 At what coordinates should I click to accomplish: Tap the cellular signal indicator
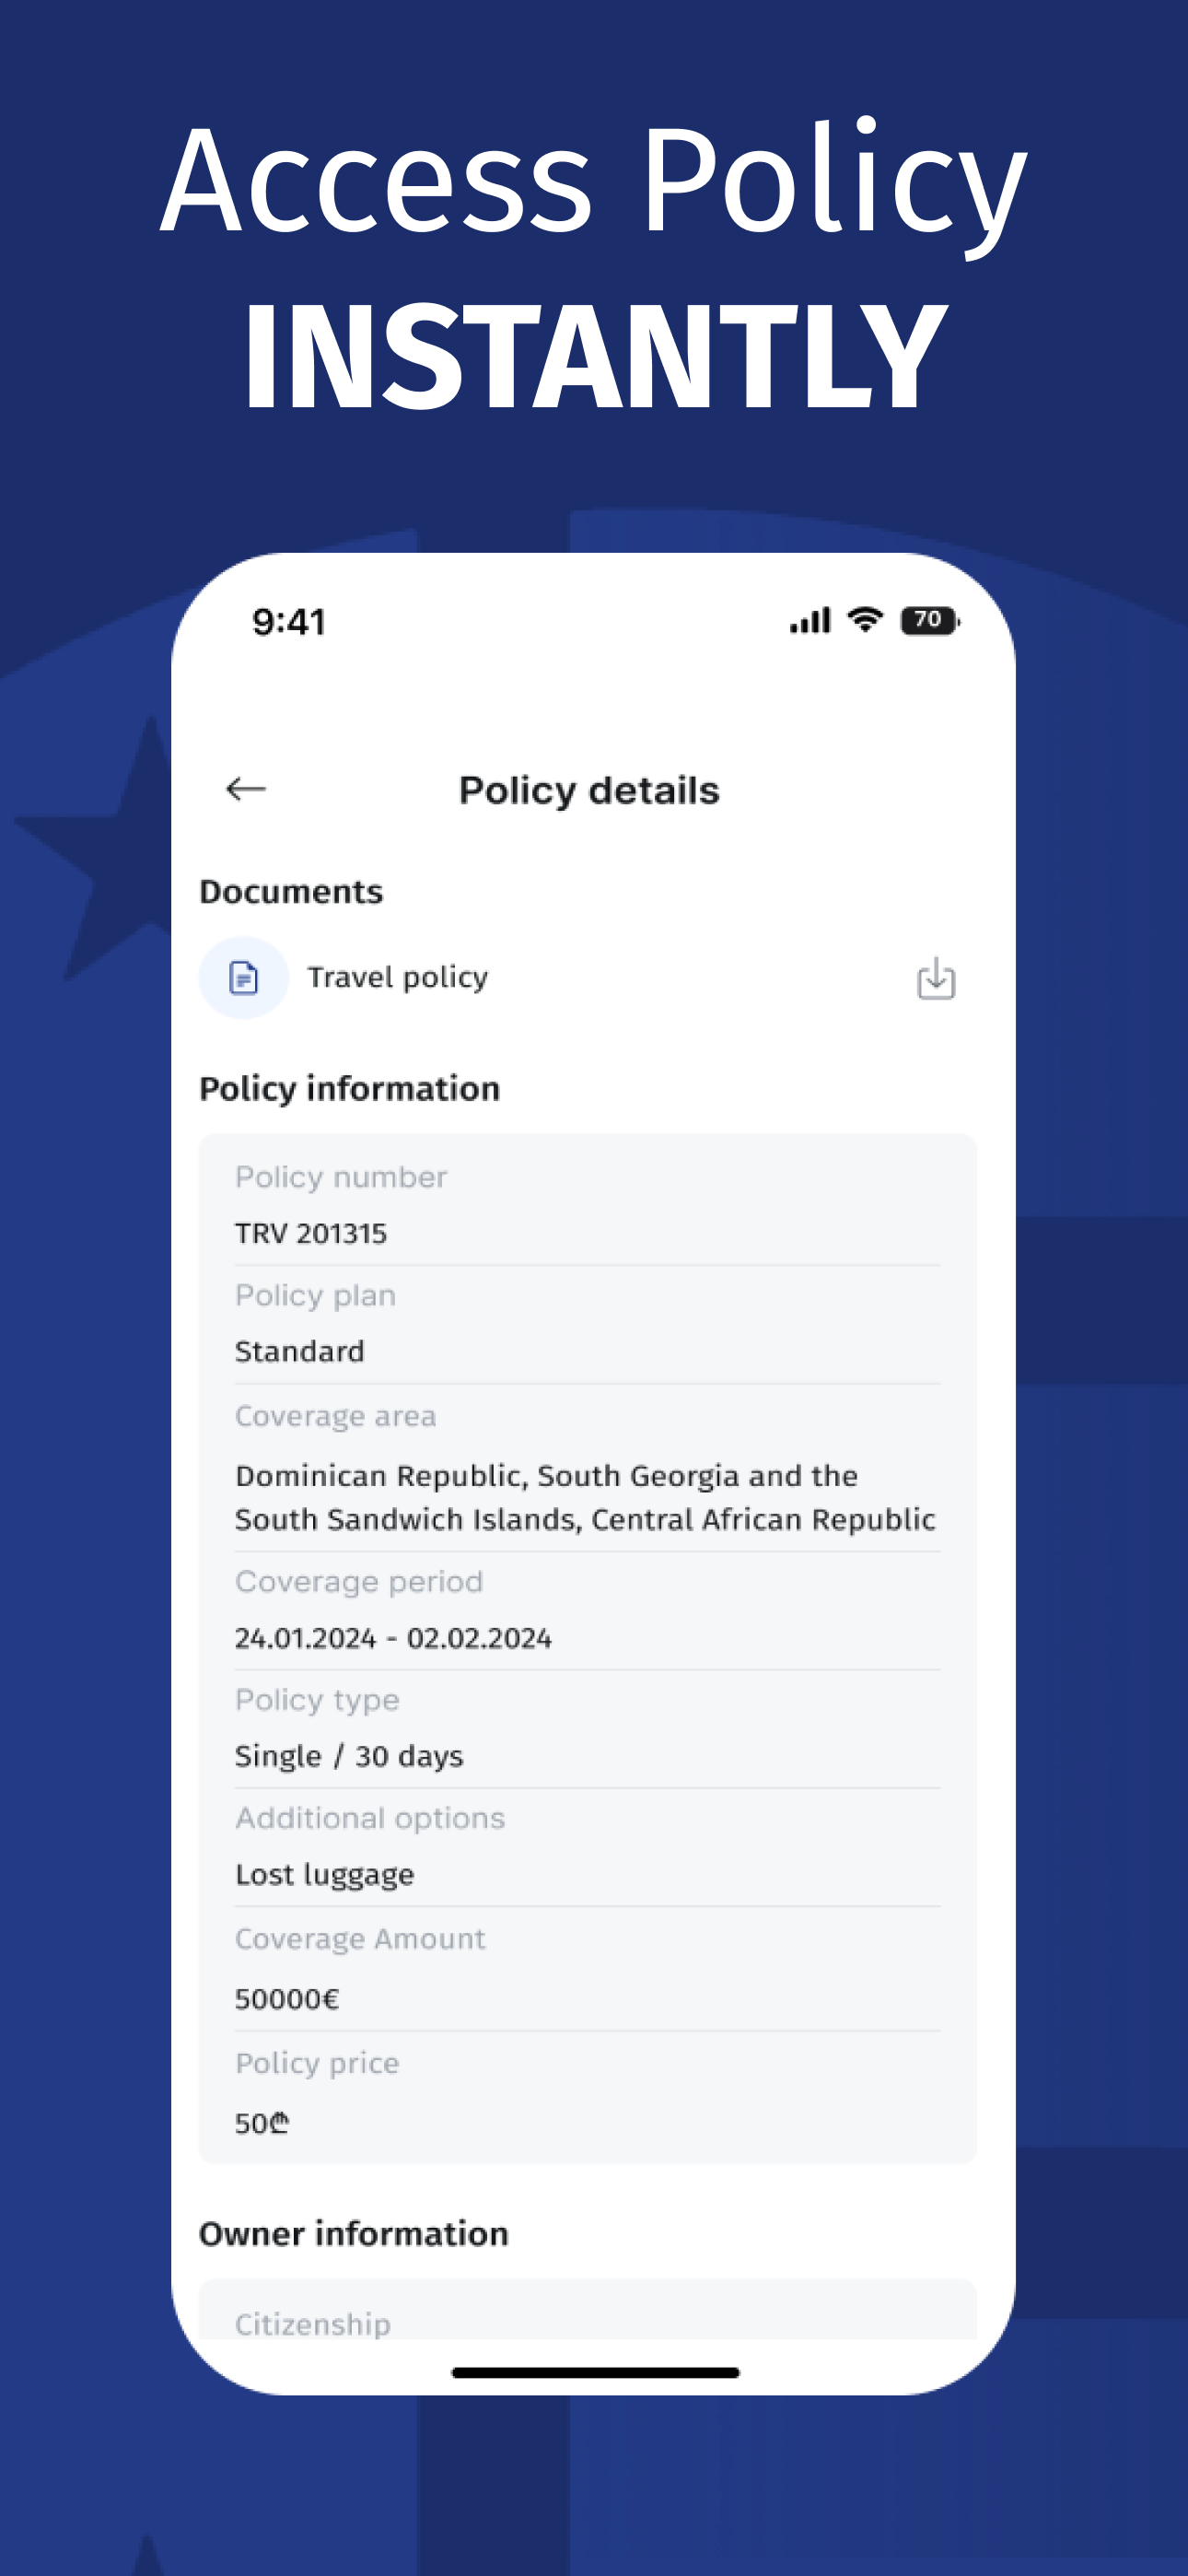810,620
